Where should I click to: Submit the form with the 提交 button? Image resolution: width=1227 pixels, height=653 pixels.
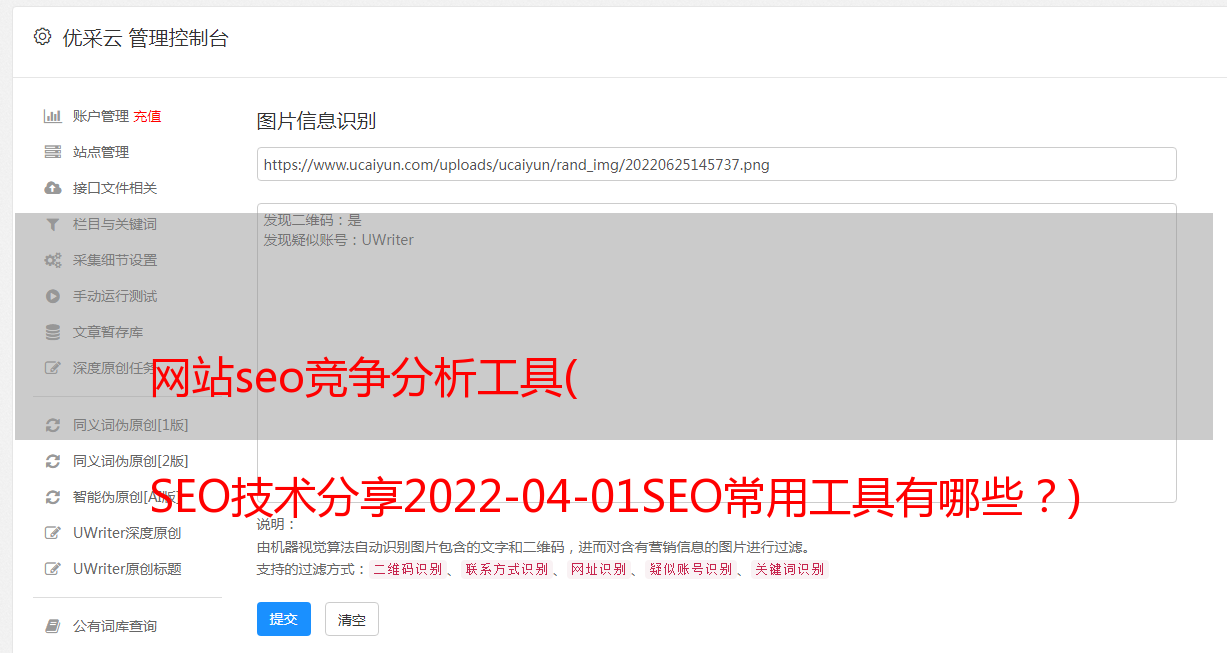point(284,619)
